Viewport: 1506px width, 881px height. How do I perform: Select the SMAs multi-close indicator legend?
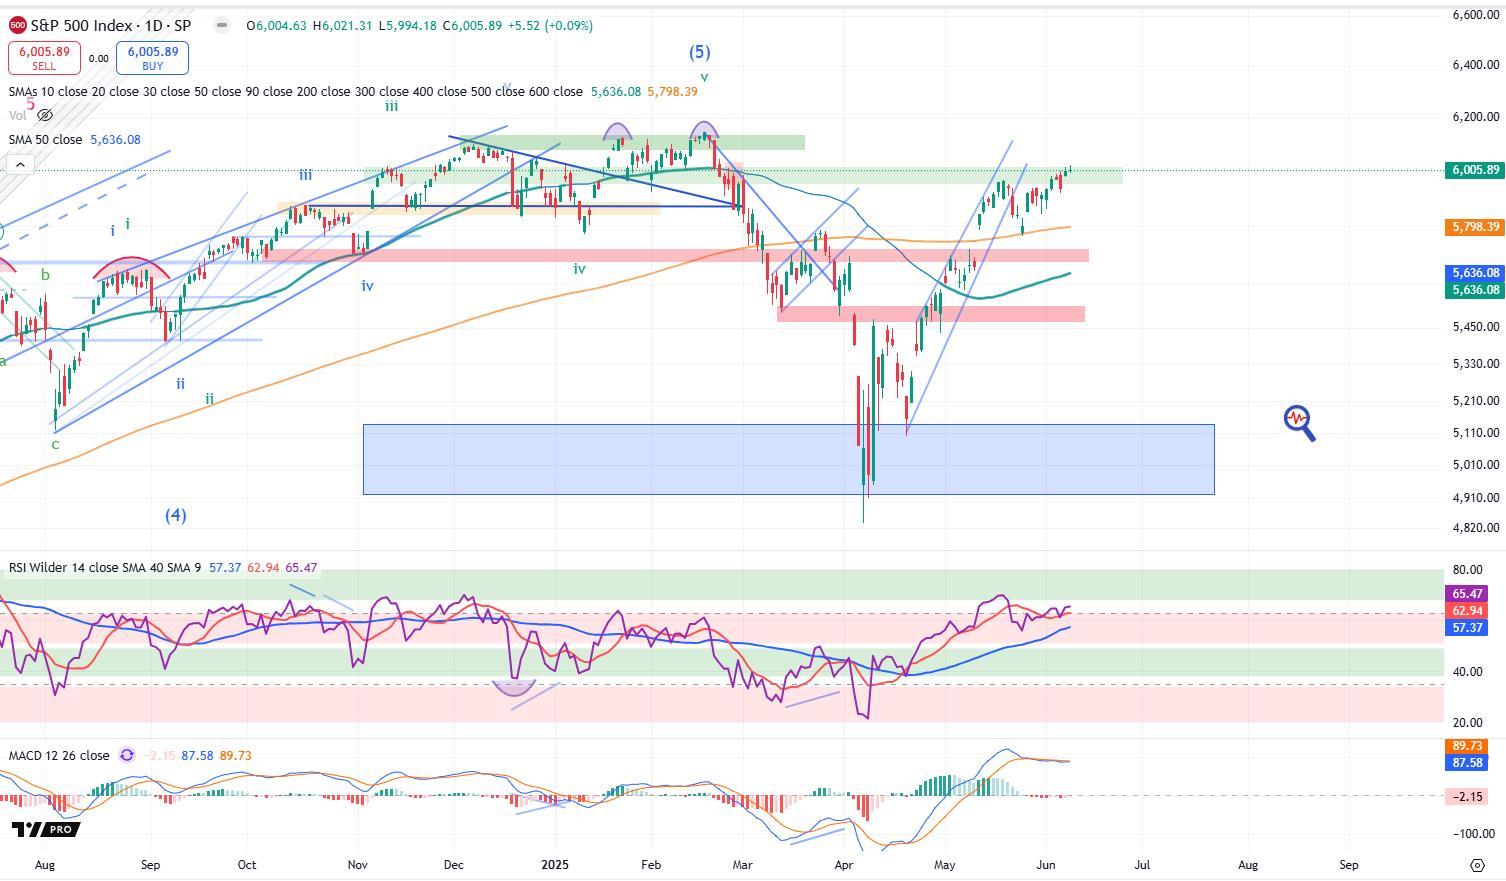pos(295,91)
